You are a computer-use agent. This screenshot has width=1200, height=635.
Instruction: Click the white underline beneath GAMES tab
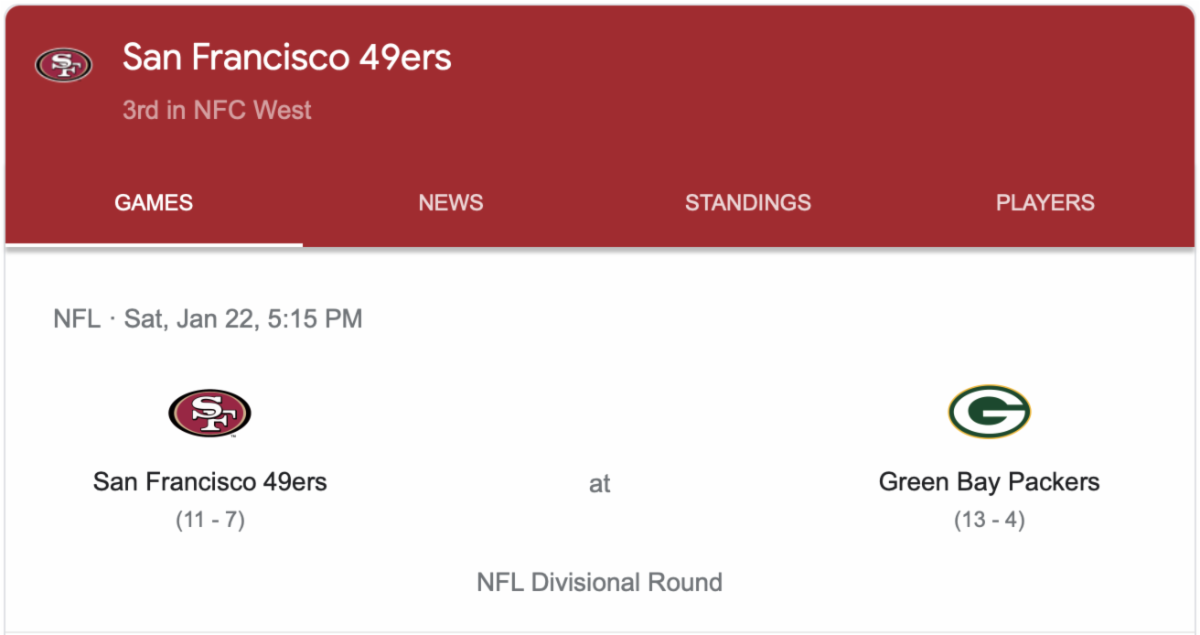click(x=153, y=243)
